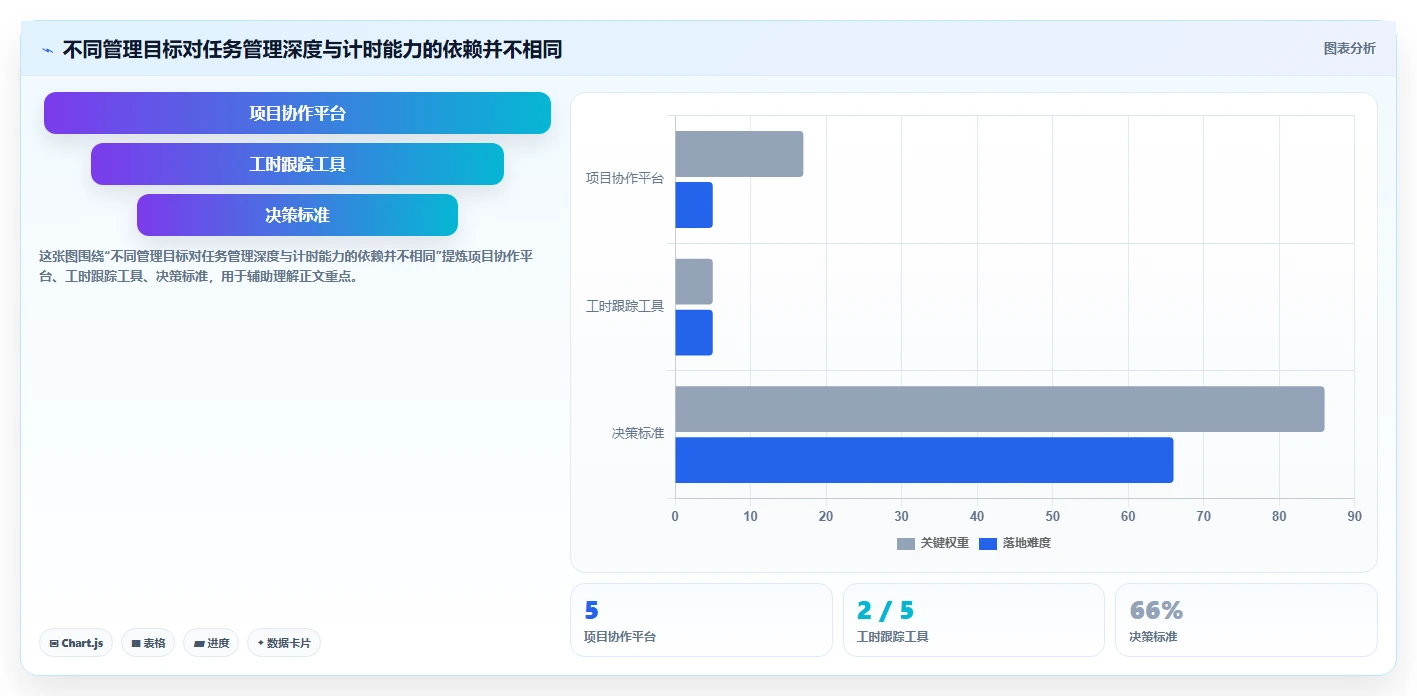Click the blue 项目协作平台 落地难度 bar
The image size is (1417, 696).
tap(694, 205)
